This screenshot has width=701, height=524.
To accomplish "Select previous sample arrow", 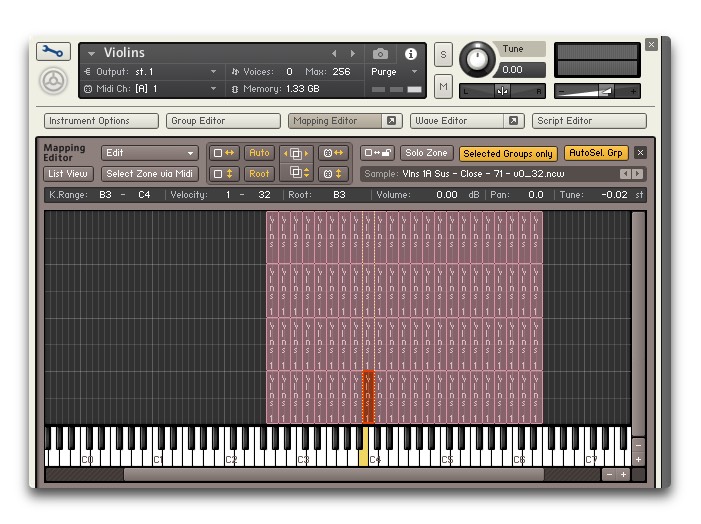I will 625,174.
